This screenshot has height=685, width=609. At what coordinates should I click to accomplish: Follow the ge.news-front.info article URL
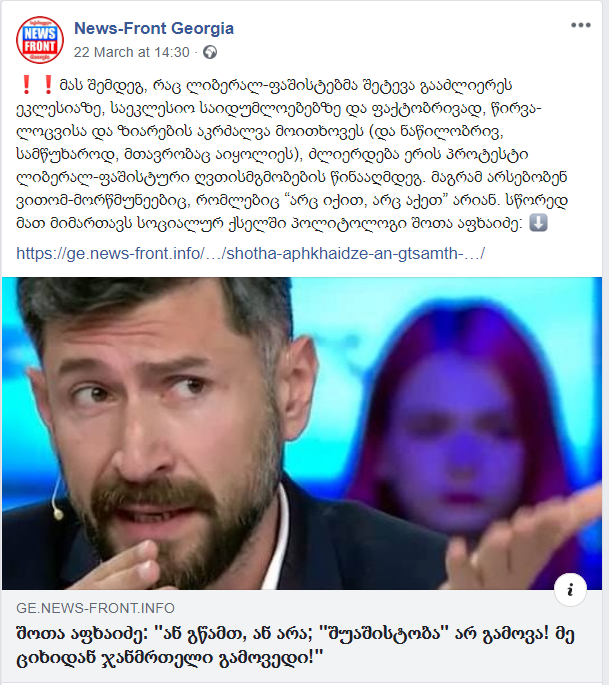pyautogui.click(x=250, y=253)
